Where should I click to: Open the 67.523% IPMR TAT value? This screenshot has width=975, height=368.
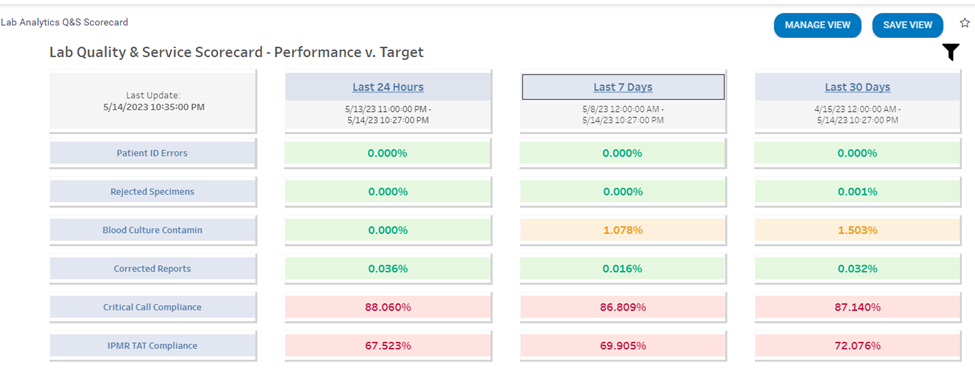tap(388, 346)
